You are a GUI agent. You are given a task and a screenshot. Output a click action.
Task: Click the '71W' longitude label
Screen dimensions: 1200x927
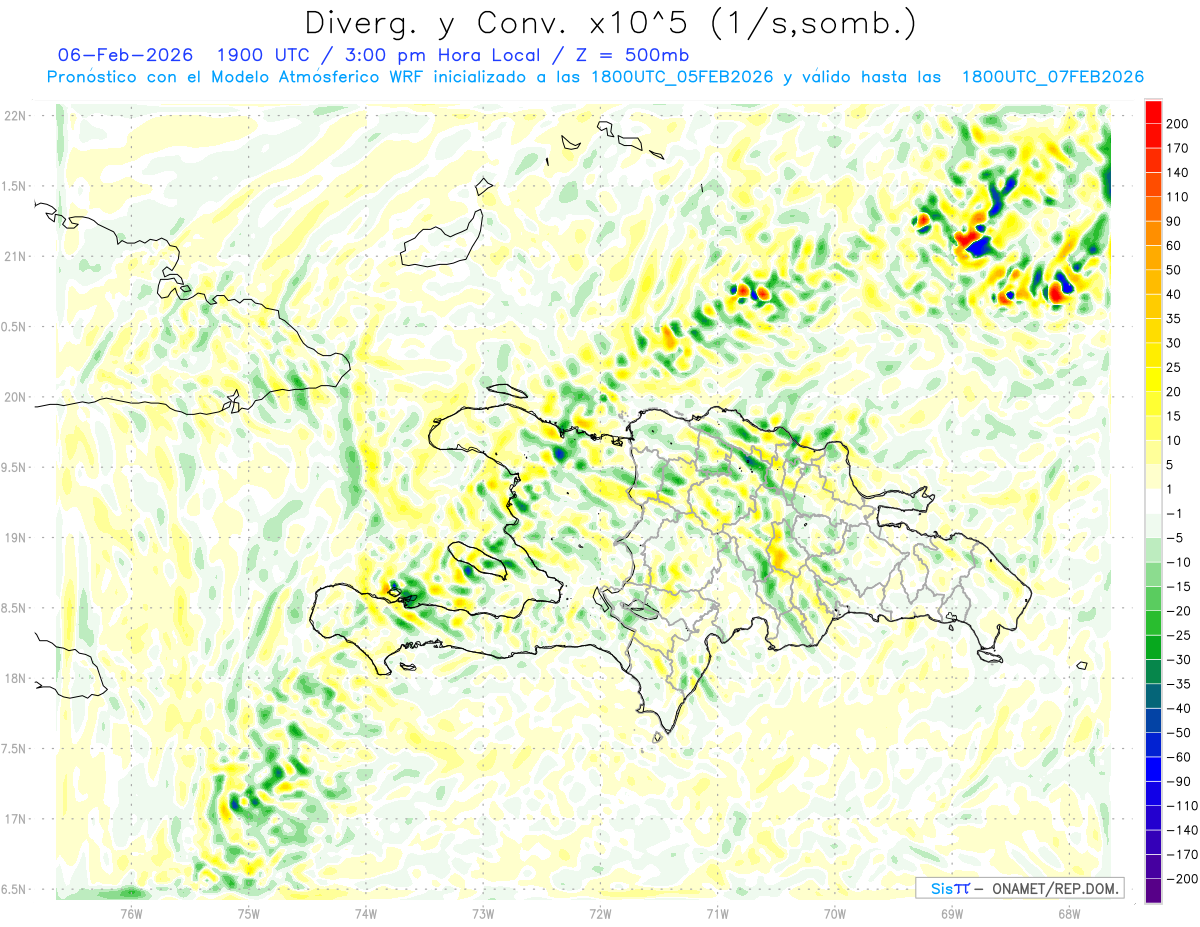(x=717, y=913)
